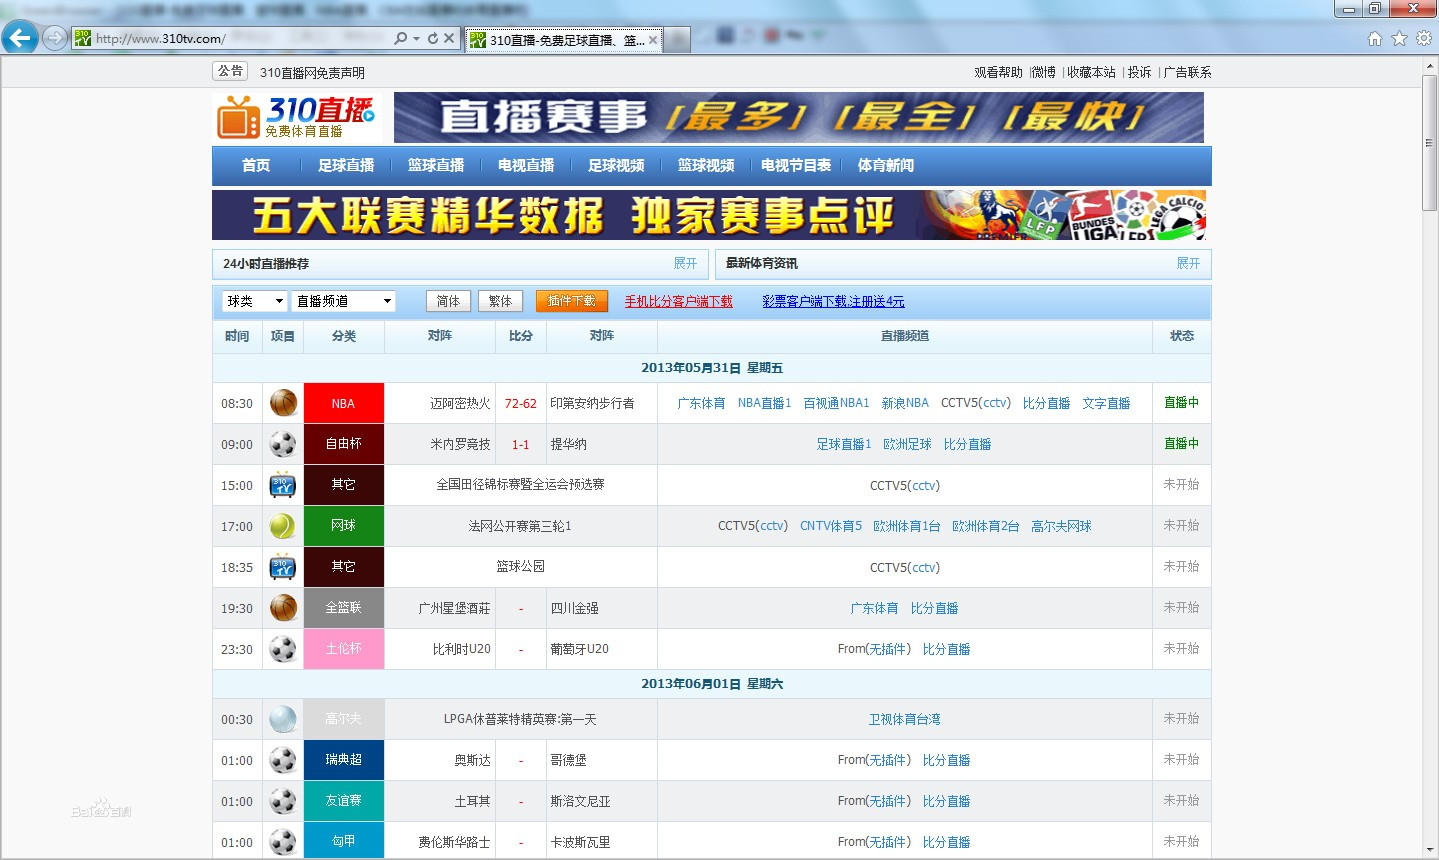Click 直播中 status in NBA row

[x=1181, y=403]
